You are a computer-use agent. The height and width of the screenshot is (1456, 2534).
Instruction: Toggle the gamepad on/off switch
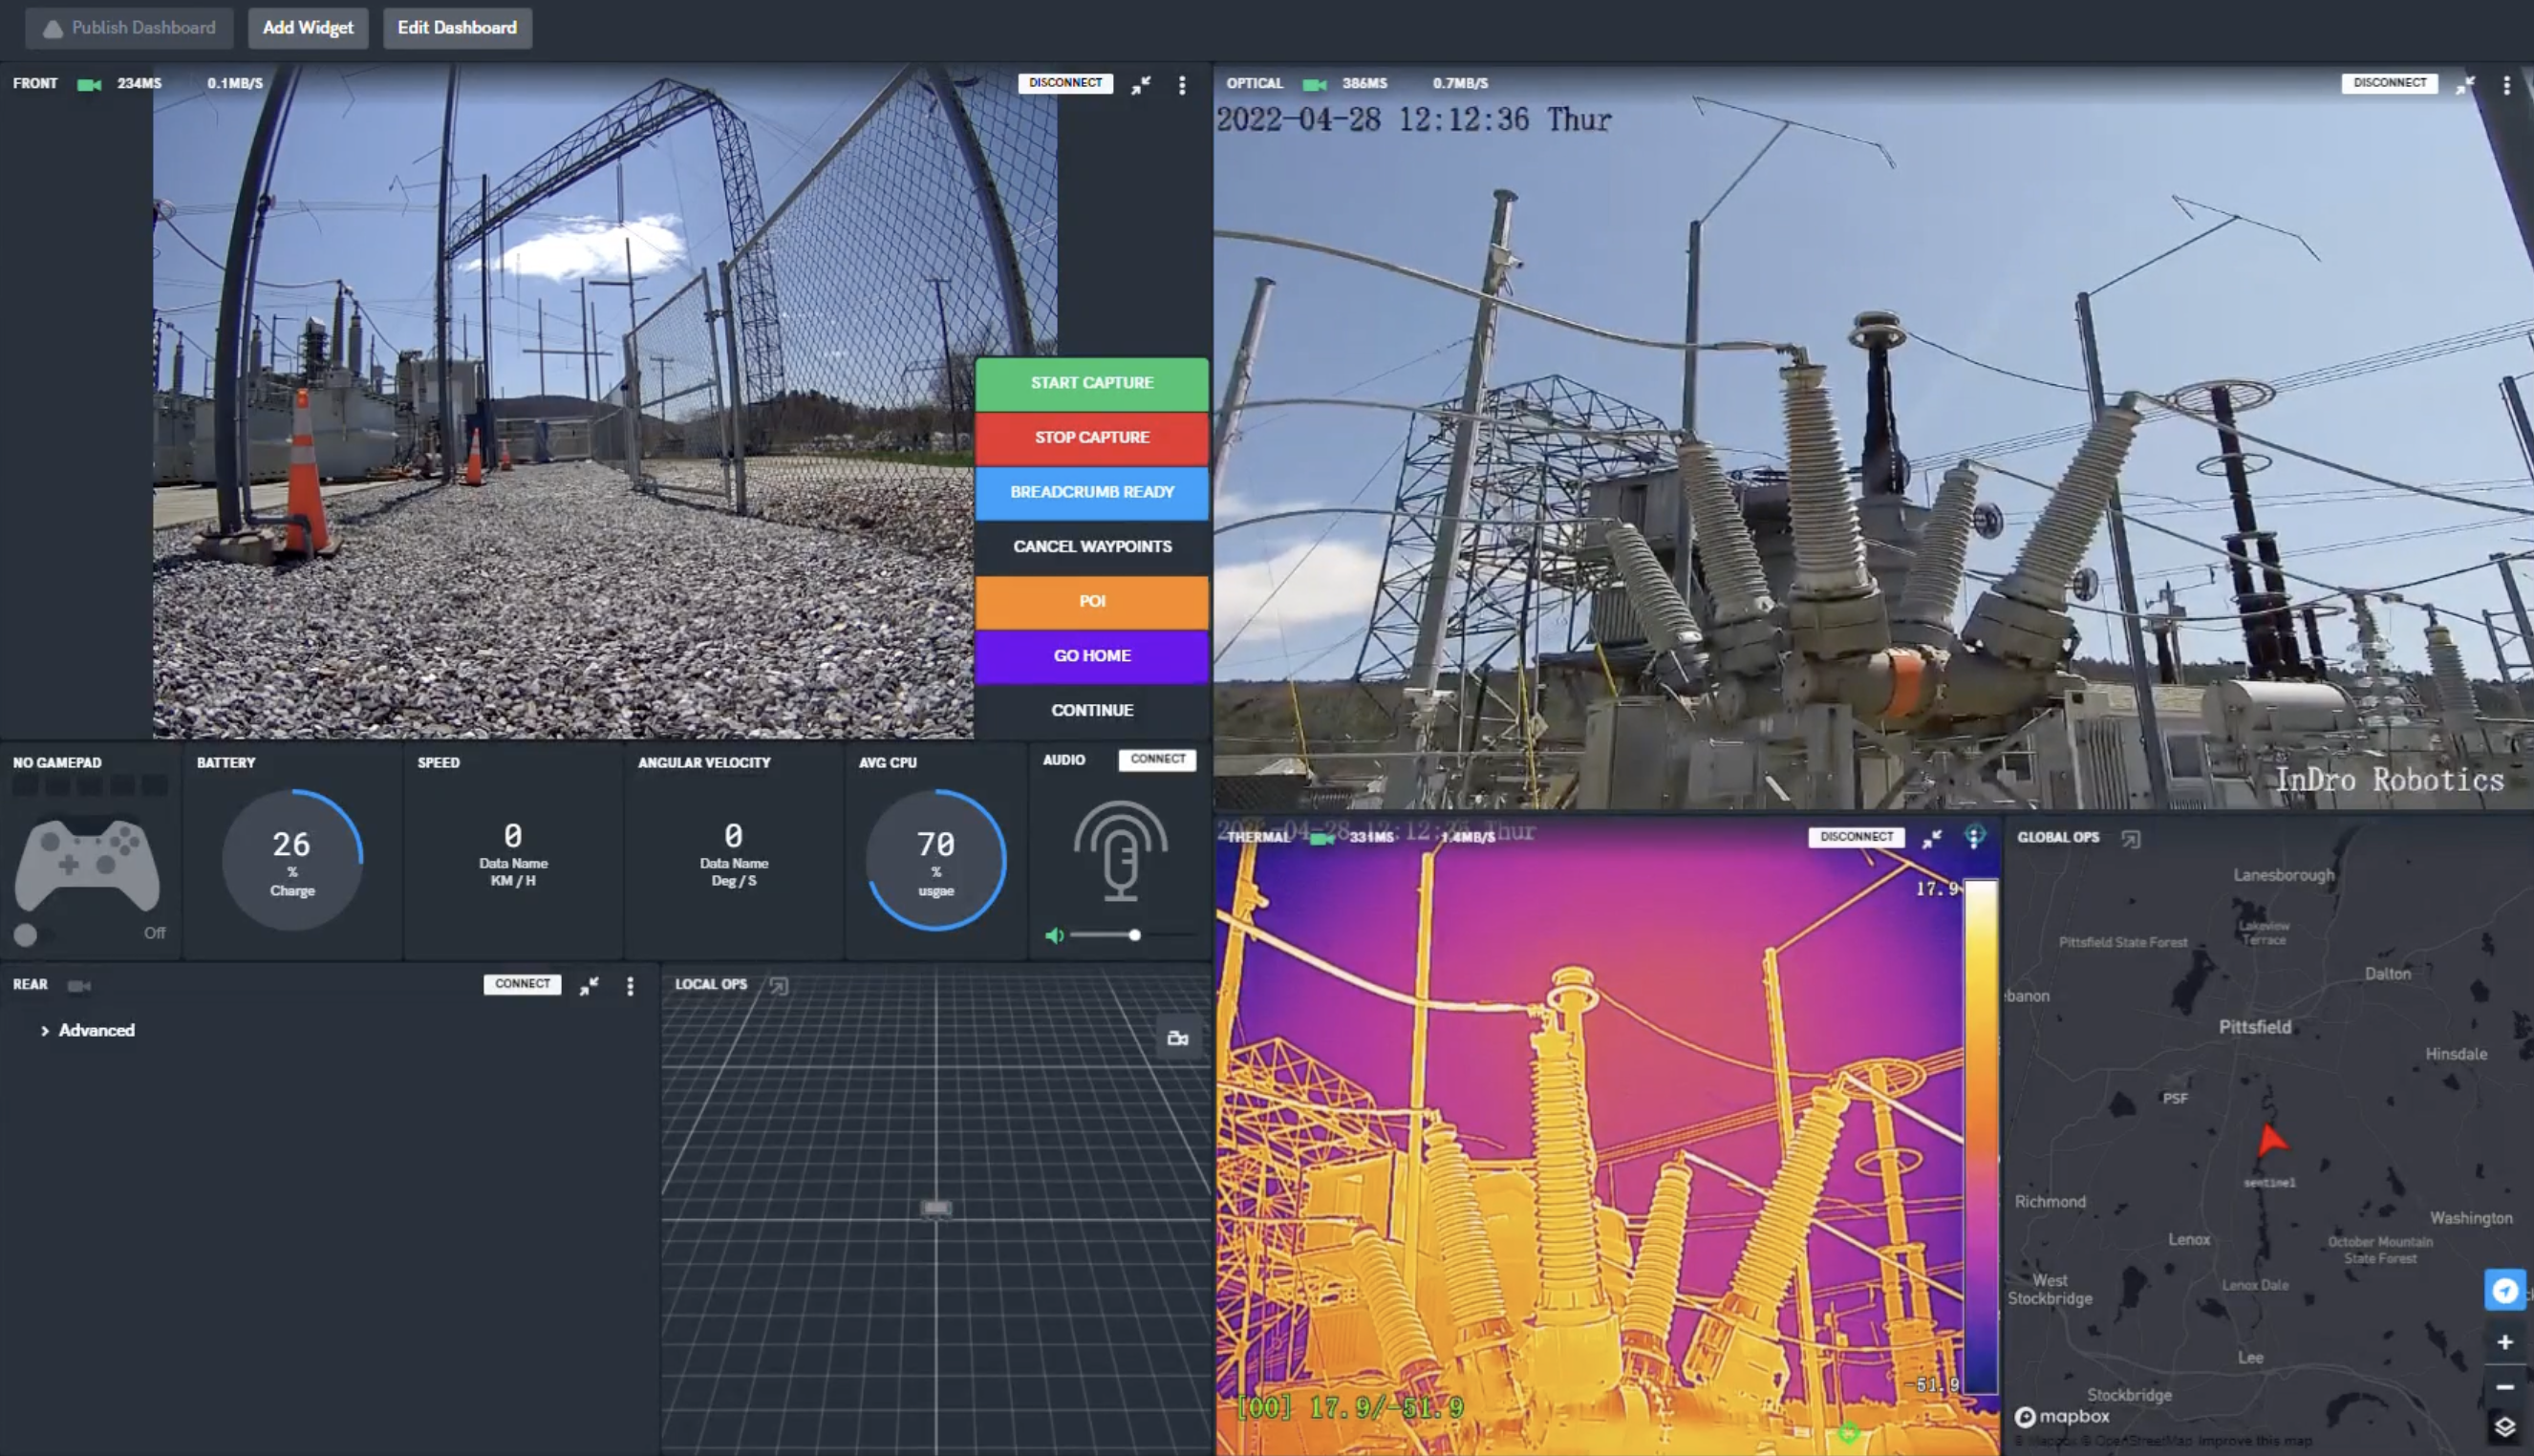(27, 934)
